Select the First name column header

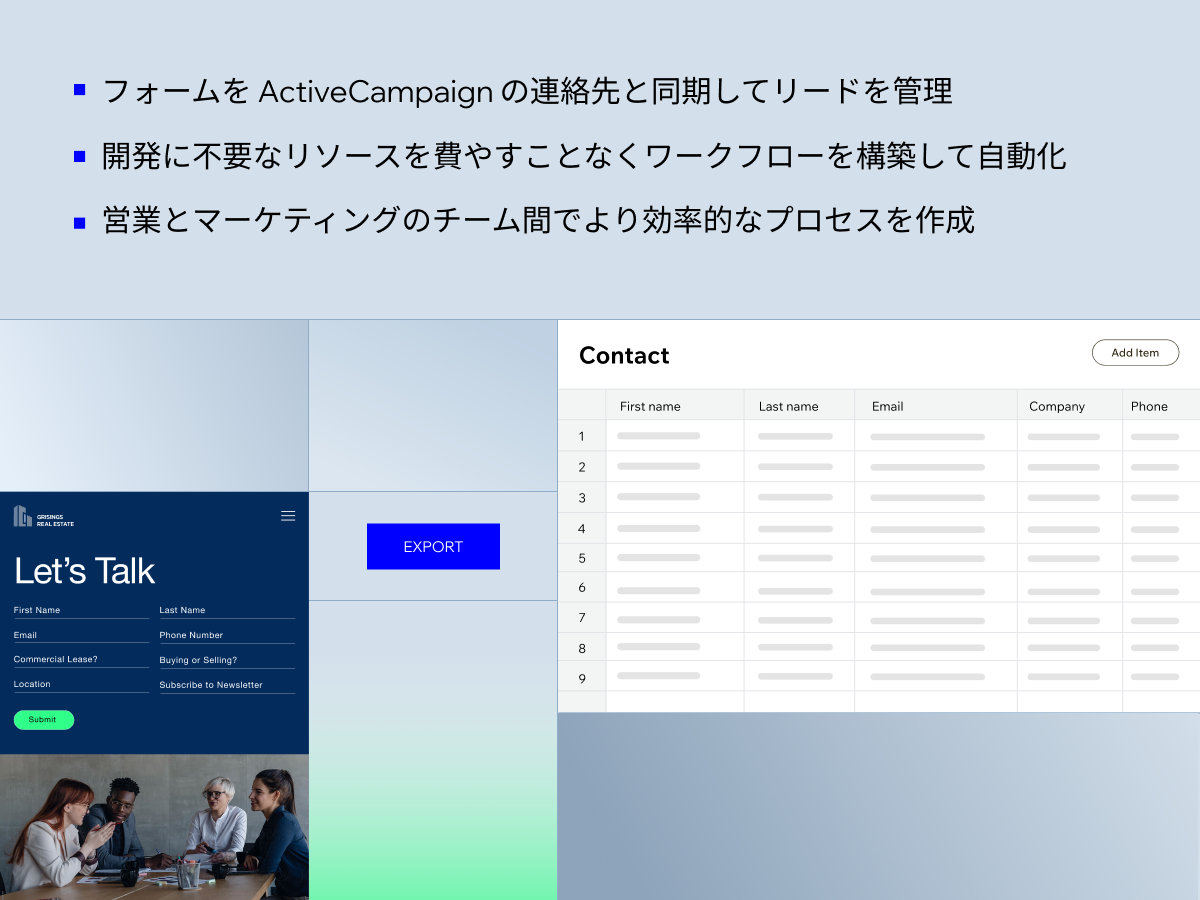pos(675,406)
